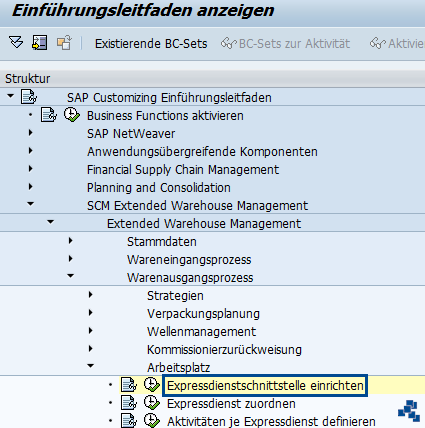Select the SAP NetWeaver tree entry
425x428 pixels.
coord(131,134)
